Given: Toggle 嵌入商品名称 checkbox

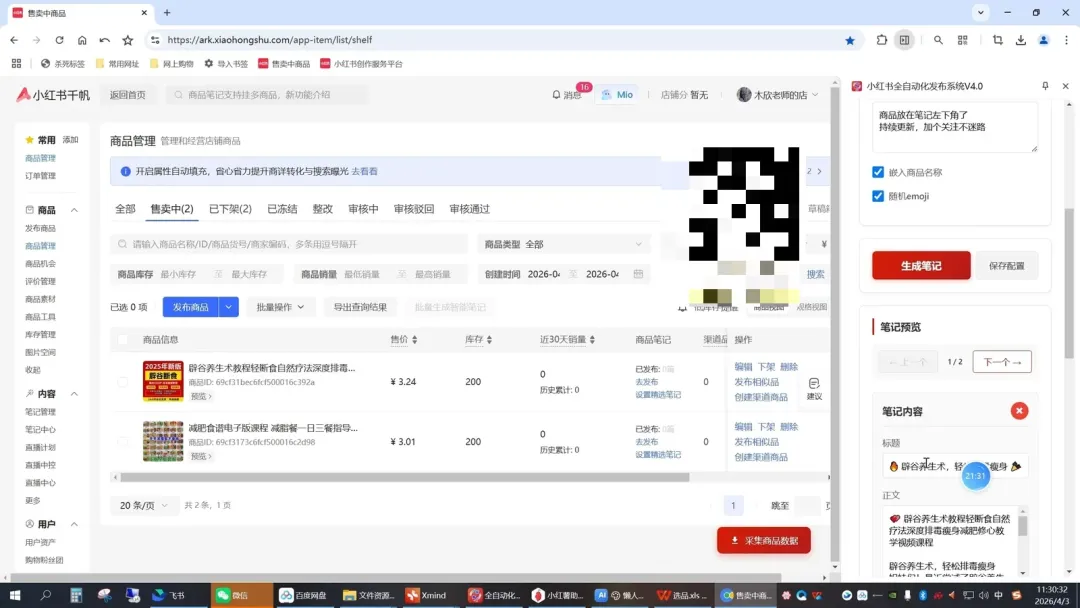Looking at the screenshot, I should point(878,172).
